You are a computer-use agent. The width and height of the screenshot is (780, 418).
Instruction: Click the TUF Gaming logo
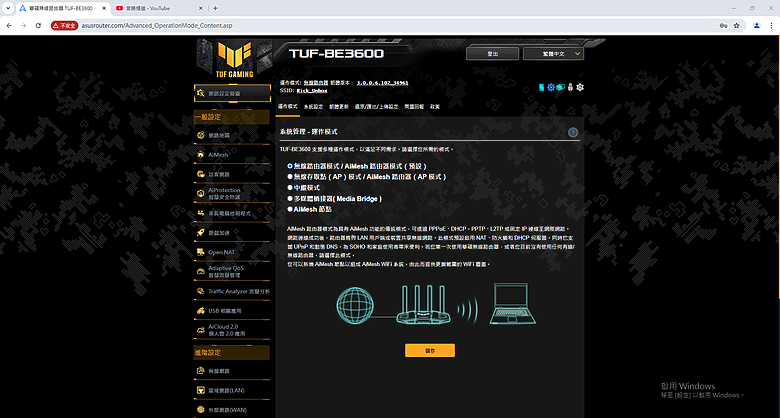point(234,60)
